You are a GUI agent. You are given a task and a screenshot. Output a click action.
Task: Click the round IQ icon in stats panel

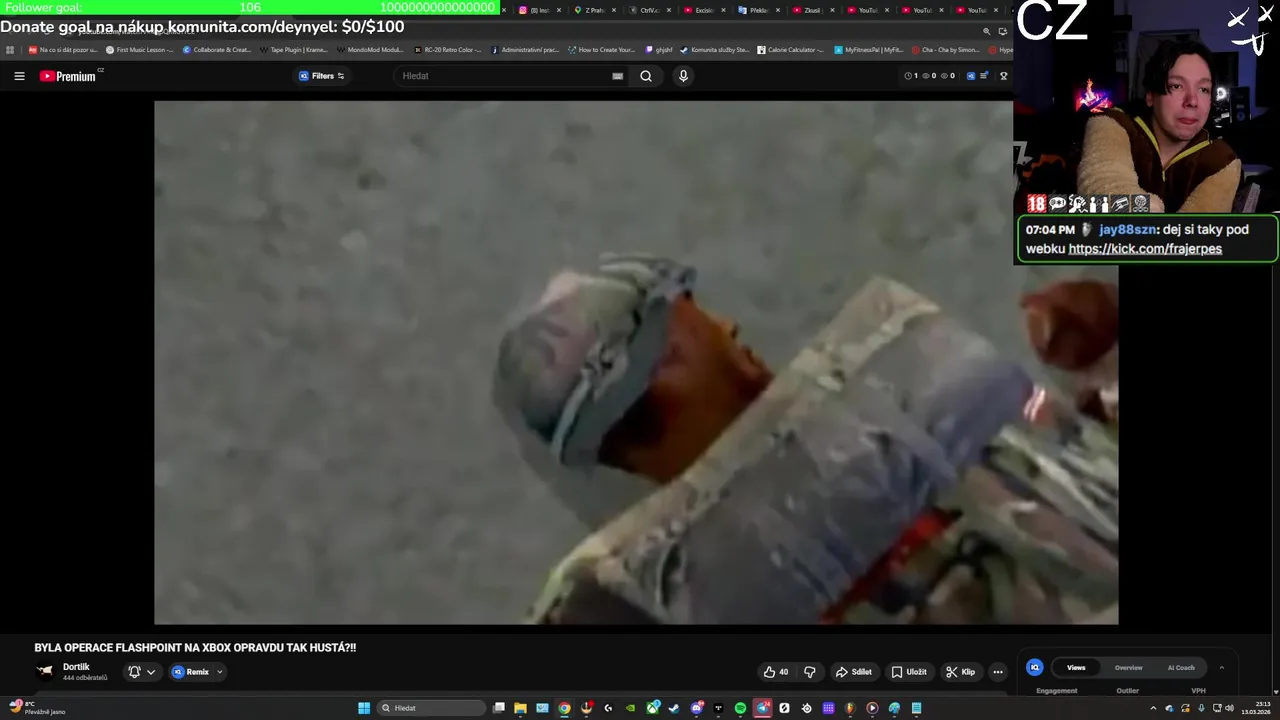(x=1035, y=667)
